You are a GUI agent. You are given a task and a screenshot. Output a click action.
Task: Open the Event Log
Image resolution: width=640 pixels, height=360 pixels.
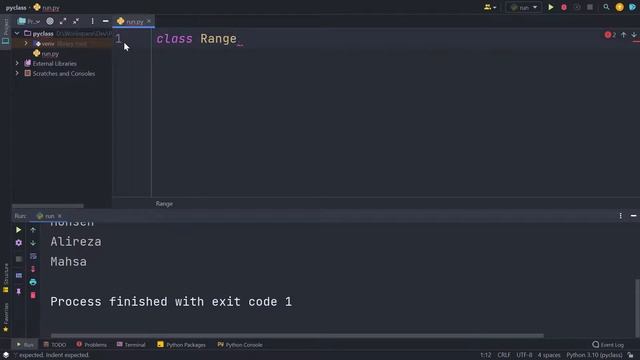click(x=608, y=345)
